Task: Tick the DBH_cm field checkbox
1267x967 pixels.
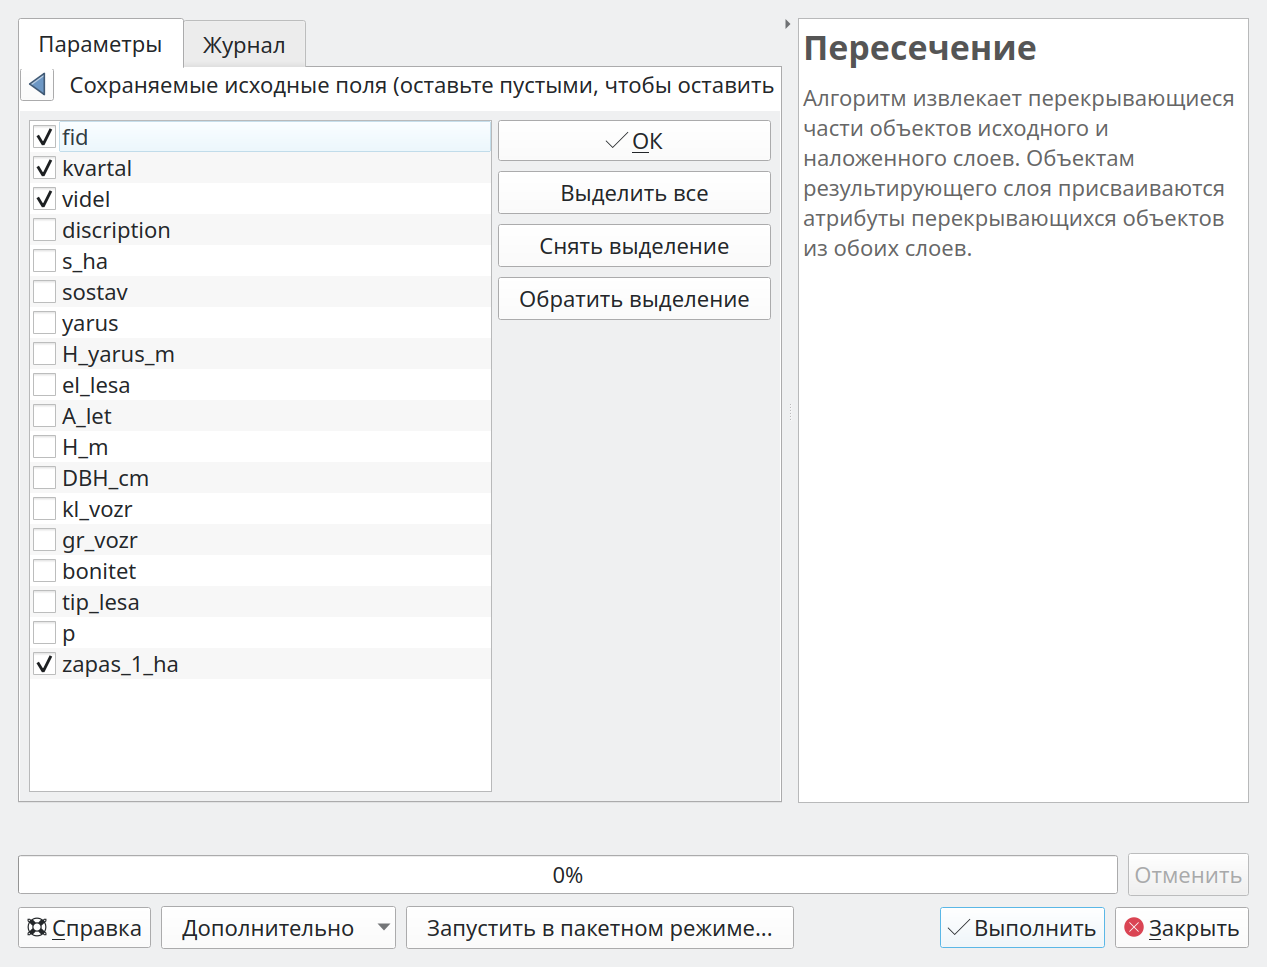Action: [44, 478]
